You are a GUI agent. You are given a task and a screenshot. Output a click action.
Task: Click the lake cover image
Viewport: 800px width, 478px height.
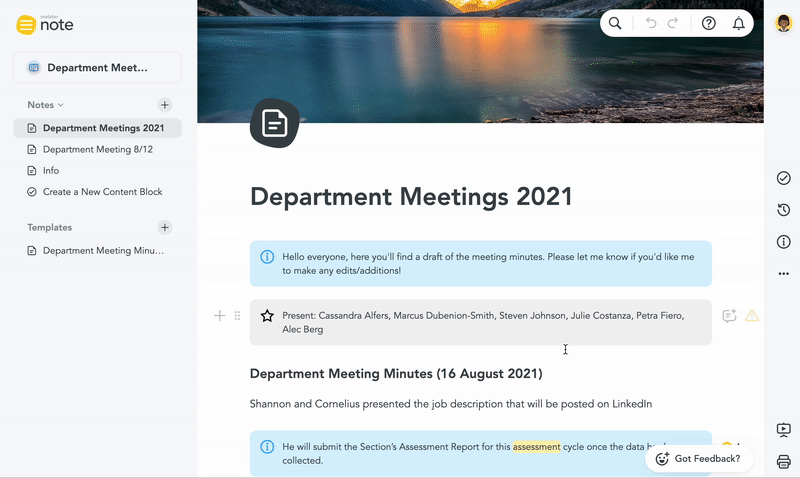click(480, 61)
